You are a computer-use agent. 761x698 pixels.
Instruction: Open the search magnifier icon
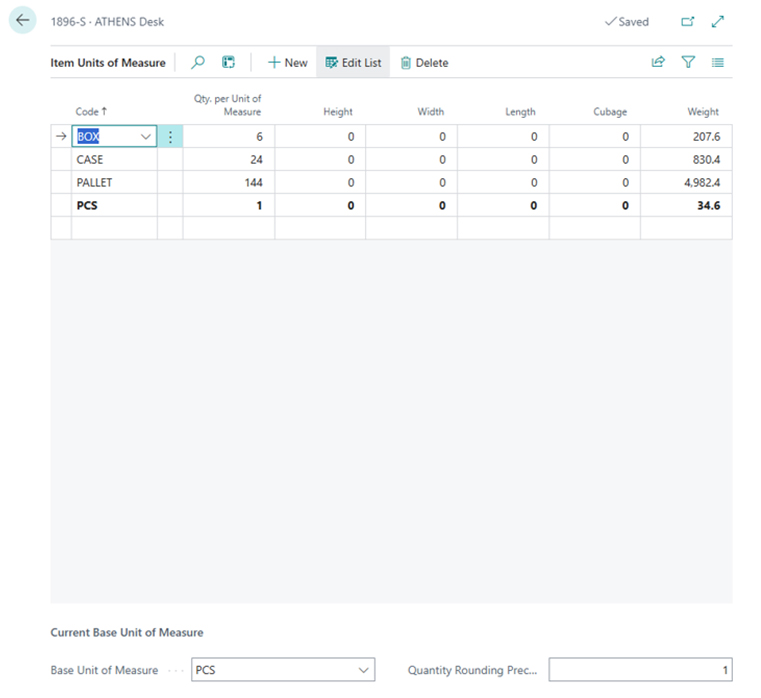[x=198, y=62]
